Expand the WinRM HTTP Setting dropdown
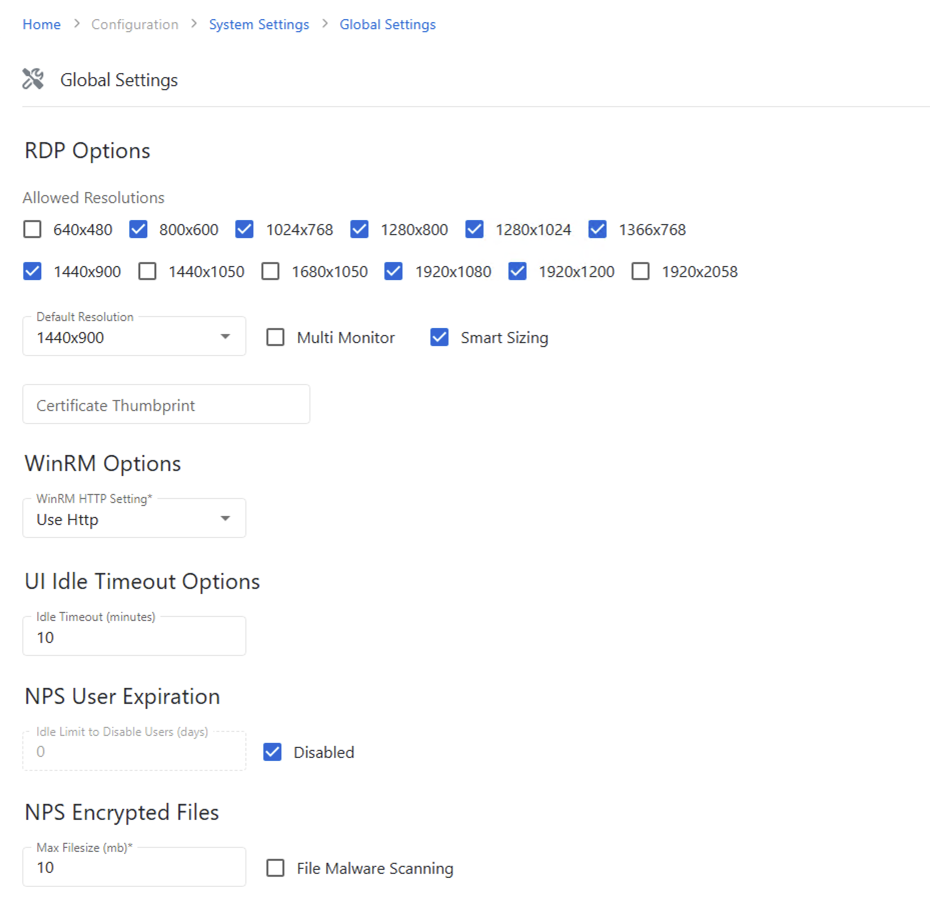Screen dimensions: 930x902 click(134, 519)
